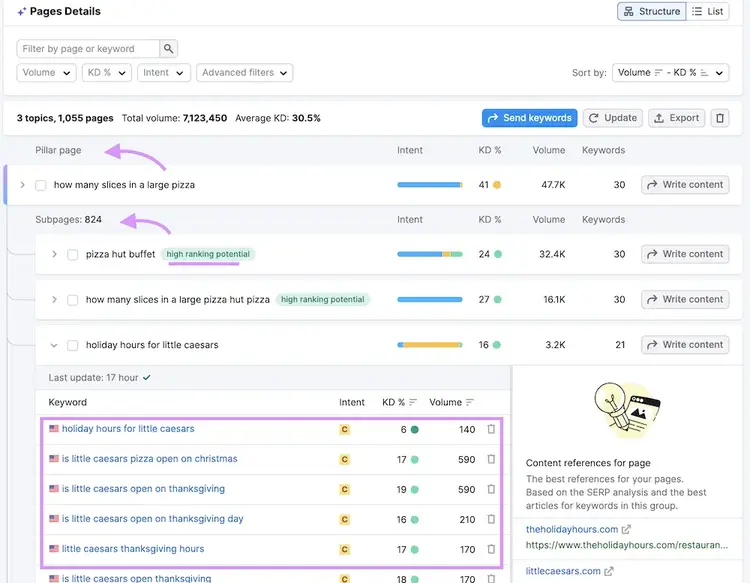Click the US flag on 'little caesars thanksgiving hours'
Screen dimensions: 750x583
(54, 549)
